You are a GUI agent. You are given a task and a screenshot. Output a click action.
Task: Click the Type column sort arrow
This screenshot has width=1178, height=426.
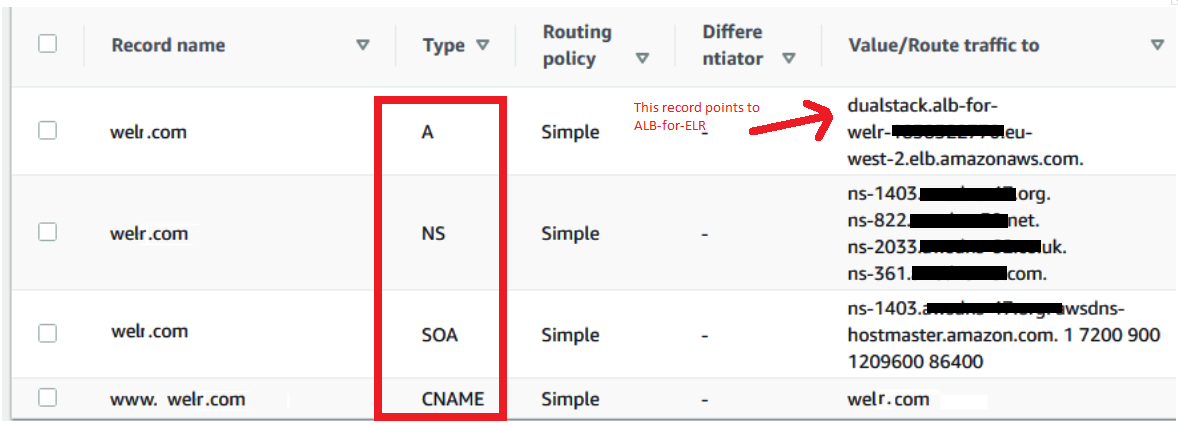[483, 45]
